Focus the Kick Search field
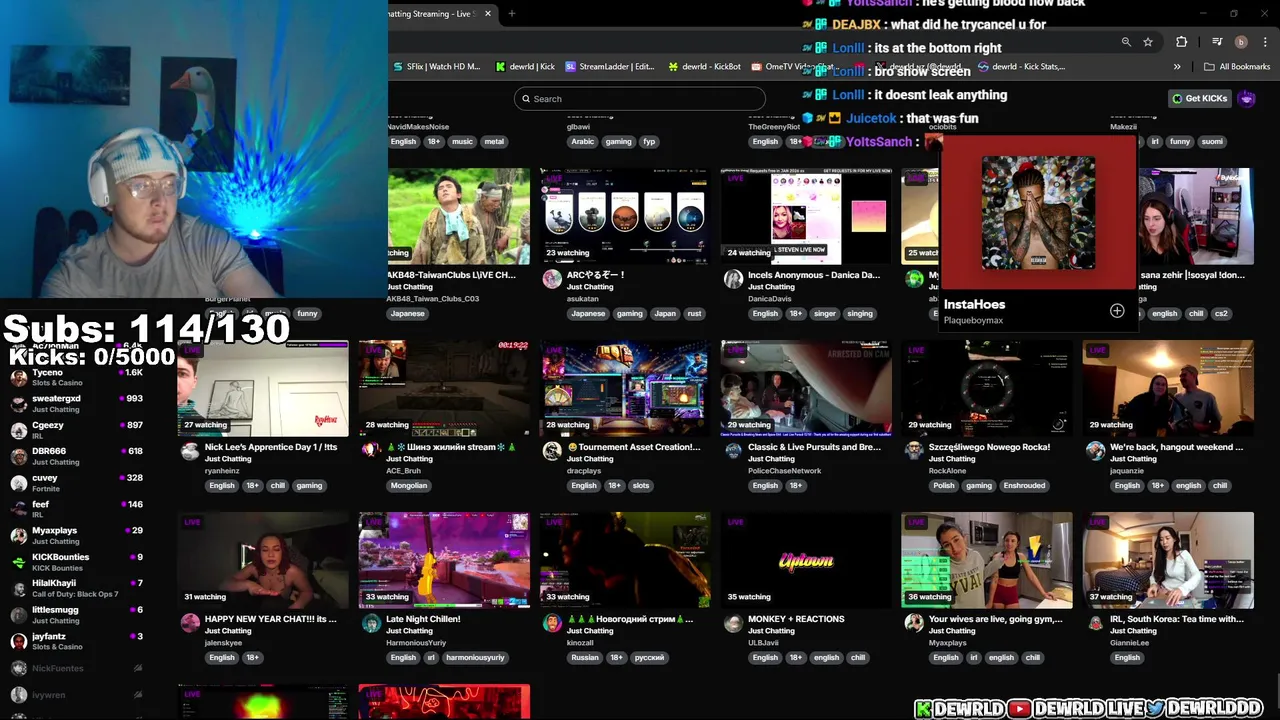Viewport: 1280px width, 720px height. point(640,99)
